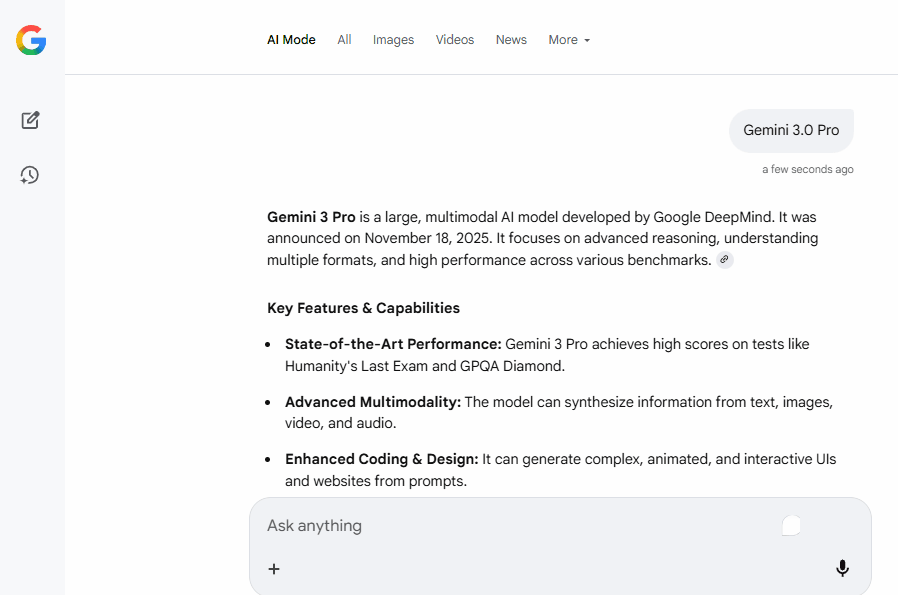This screenshot has width=898, height=595.
Task: Click the source link icon after the intro paragraph
Action: click(x=725, y=260)
